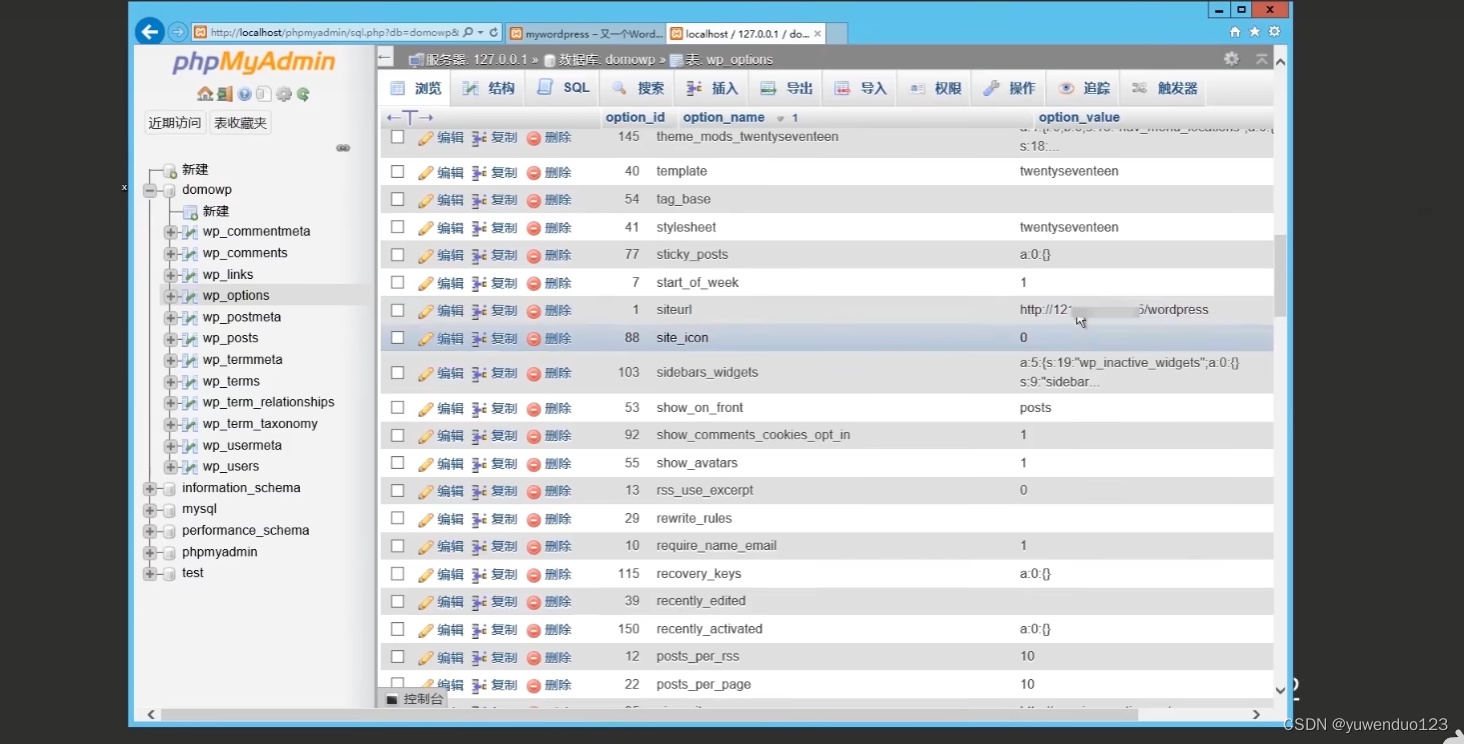Expand wp_comments table node
The height and width of the screenshot is (744, 1464).
[170, 253]
